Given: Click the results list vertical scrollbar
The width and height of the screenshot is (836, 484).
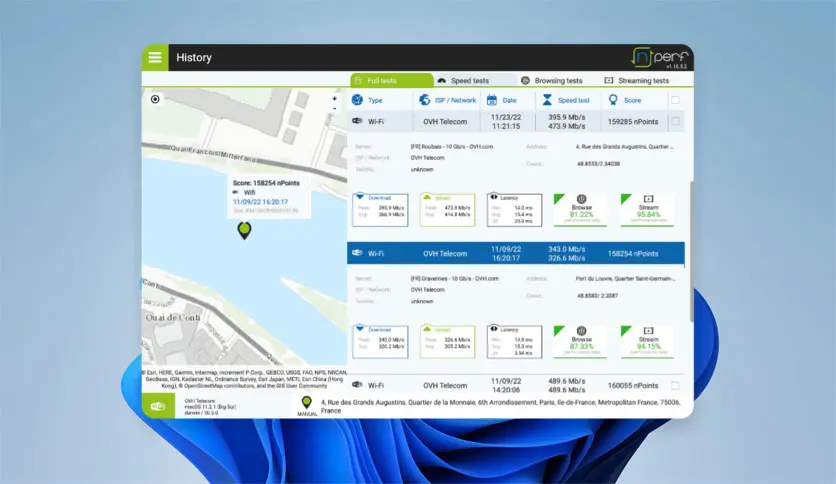Looking at the screenshot, I should [x=692, y=251].
